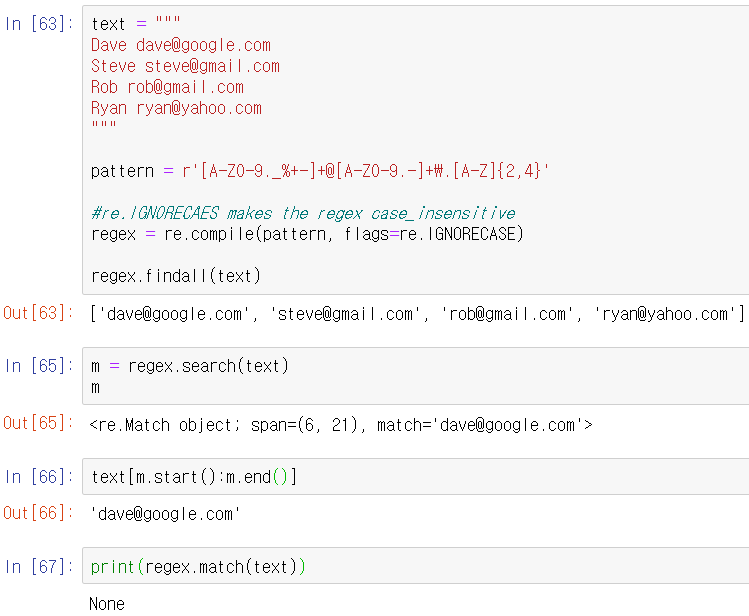The width and height of the screenshot is (749, 616).
Task: Click the 'dave@google.com' output of cell 66
Action: [x=165, y=514]
